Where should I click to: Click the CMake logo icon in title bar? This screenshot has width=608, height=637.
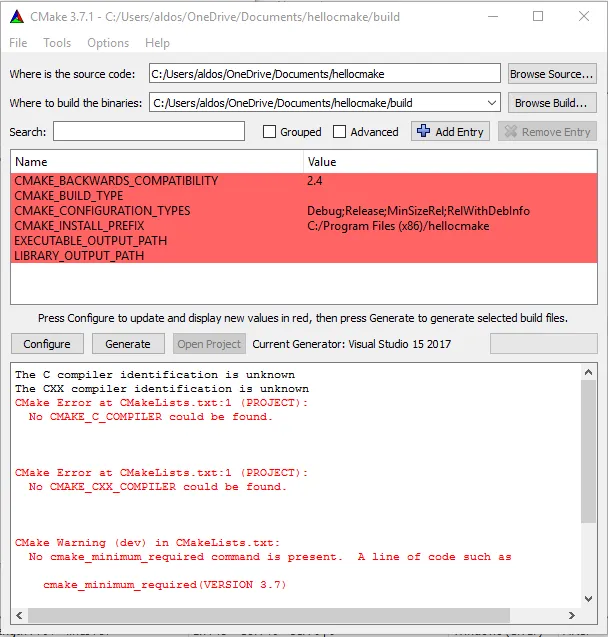point(17,17)
